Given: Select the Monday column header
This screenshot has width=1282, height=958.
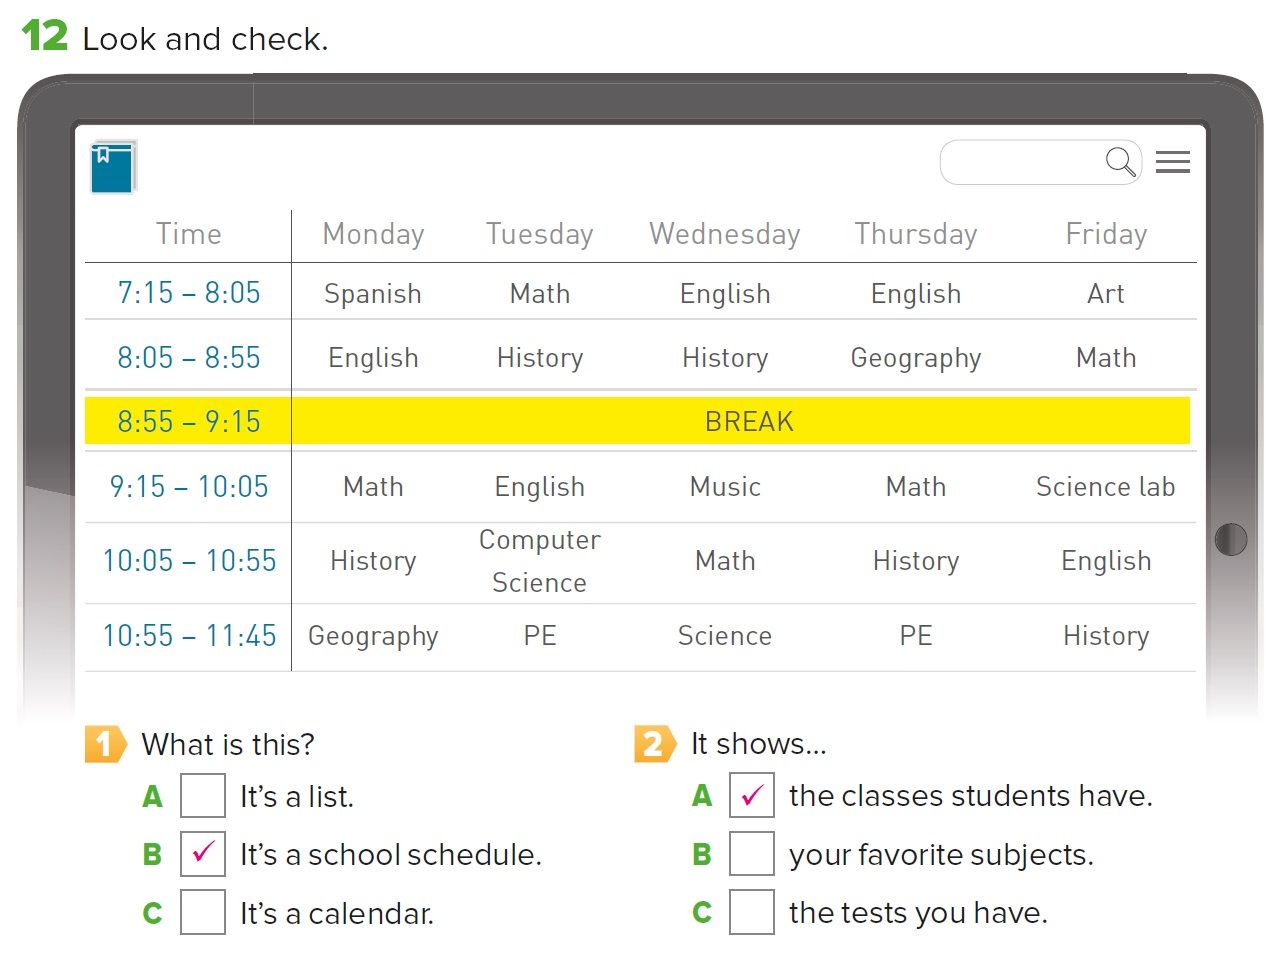Looking at the screenshot, I should [373, 234].
